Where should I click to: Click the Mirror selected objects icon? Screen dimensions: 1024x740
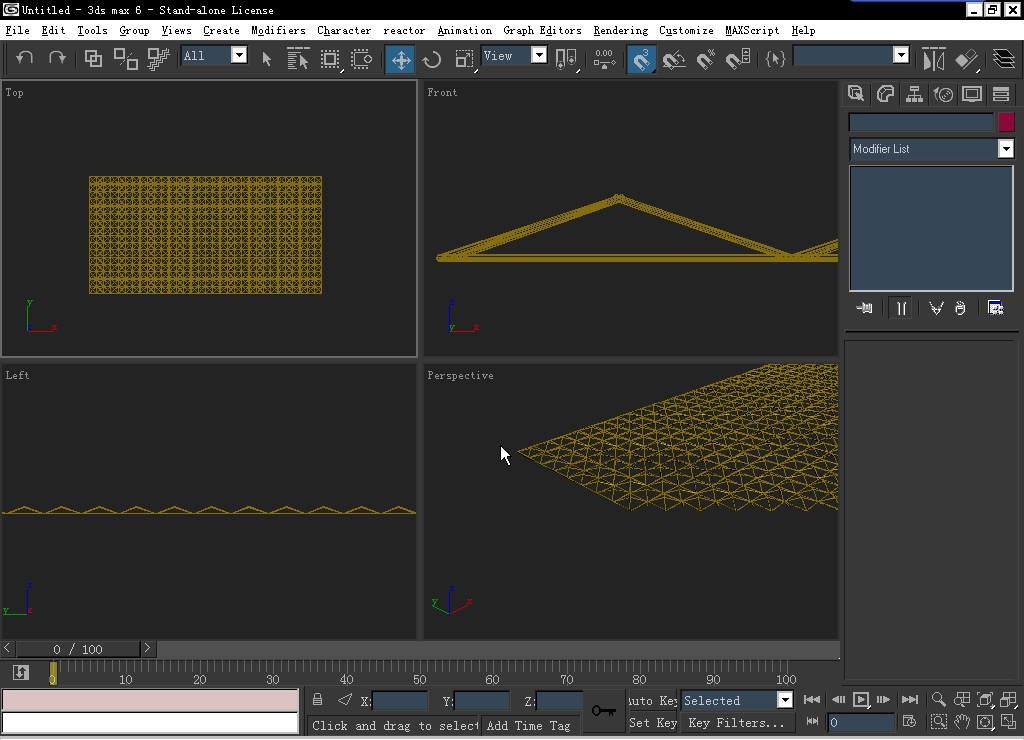point(933,60)
